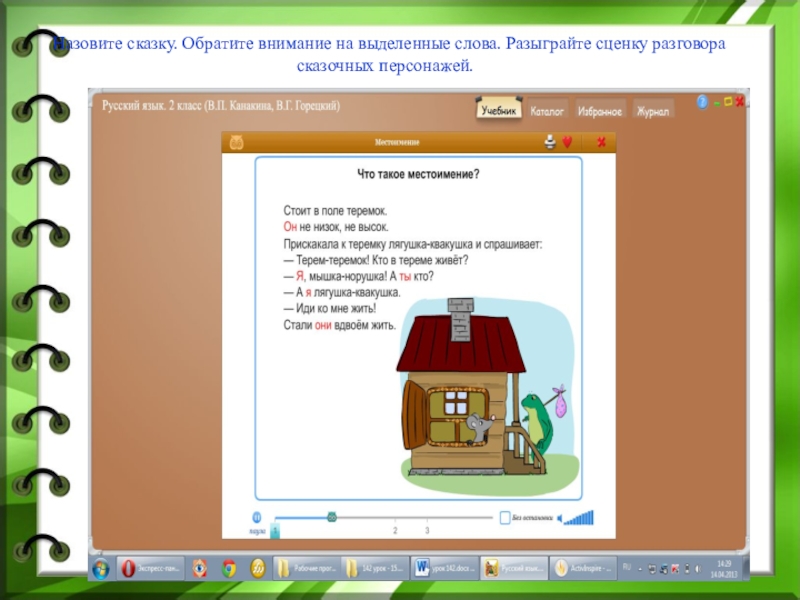Enable the 'Без остановки' checkbox

[505, 518]
